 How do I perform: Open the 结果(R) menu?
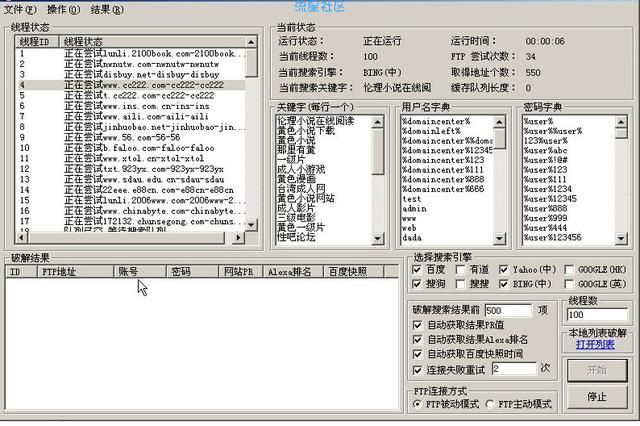pos(107,9)
